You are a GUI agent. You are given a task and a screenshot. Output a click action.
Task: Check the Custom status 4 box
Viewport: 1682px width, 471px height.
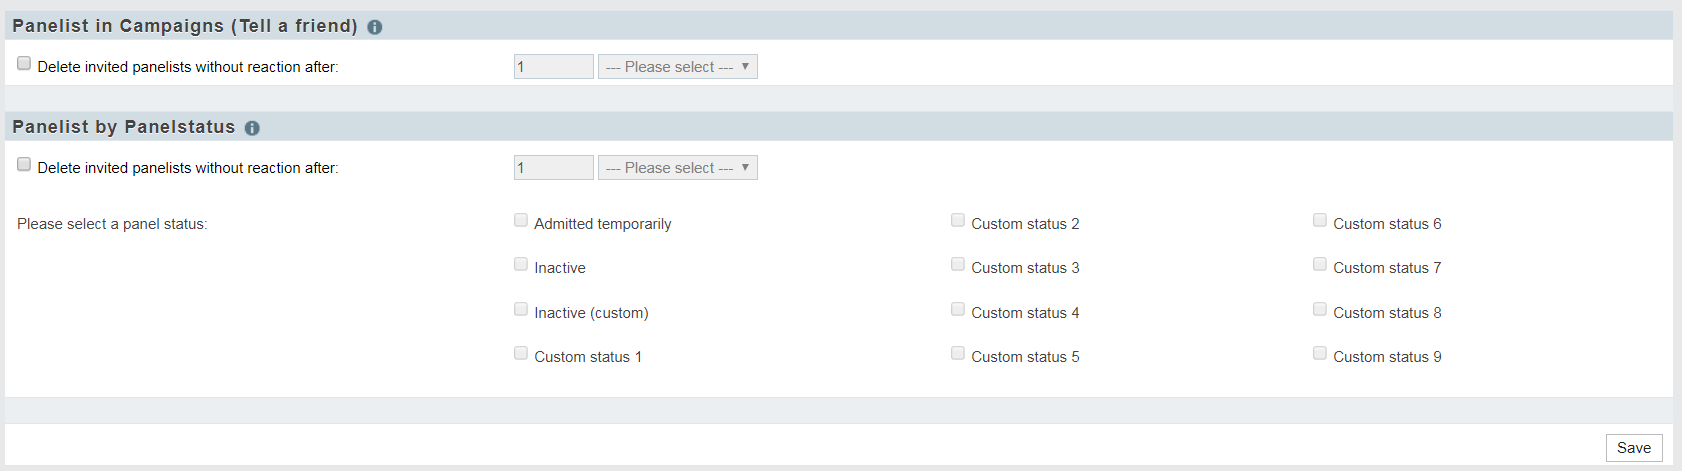(x=958, y=309)
